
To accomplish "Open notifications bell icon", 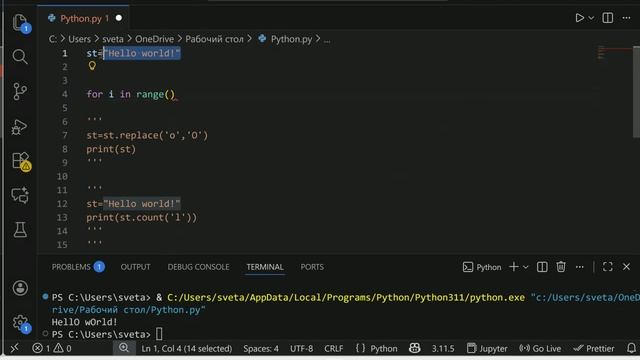I will [x=631, y=348].
